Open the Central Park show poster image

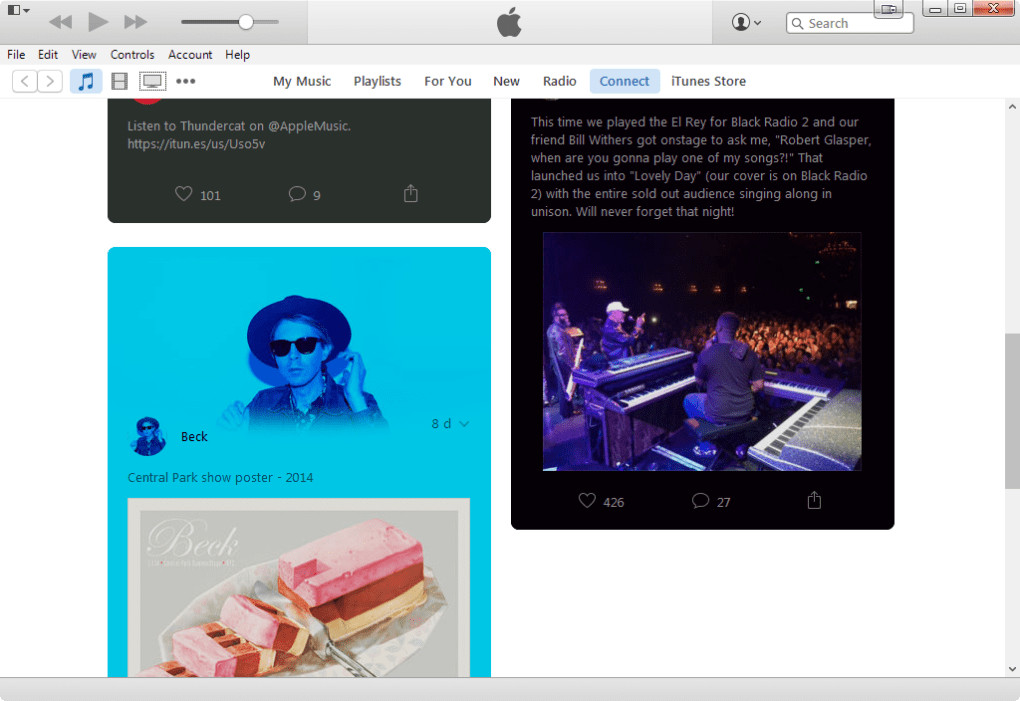point(299,587)
